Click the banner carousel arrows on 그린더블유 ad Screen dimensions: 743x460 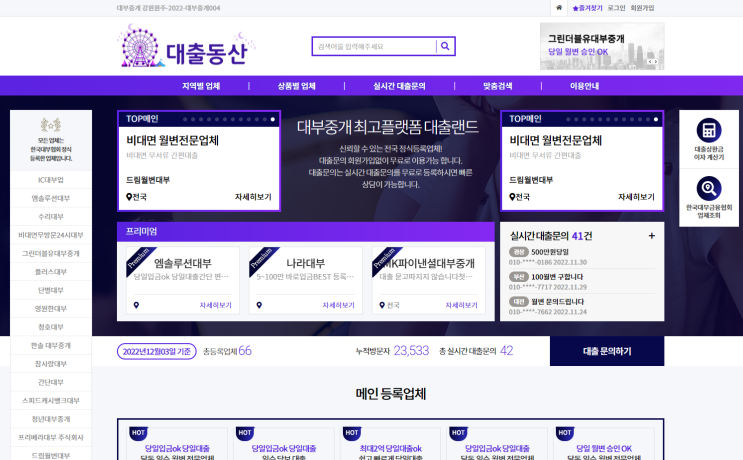pyautogui.click(x=652, y=62)
